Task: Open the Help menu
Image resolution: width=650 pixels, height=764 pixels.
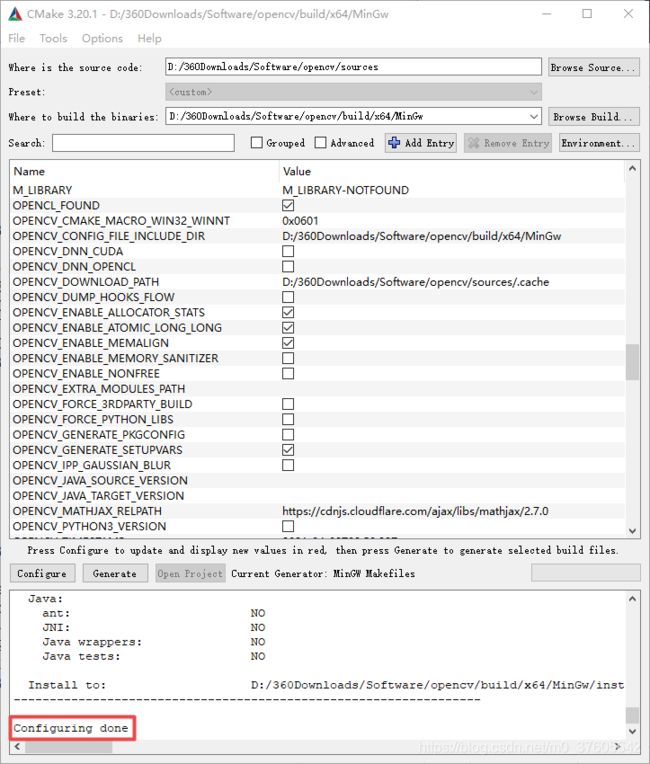Action: (x=149, y=38)
